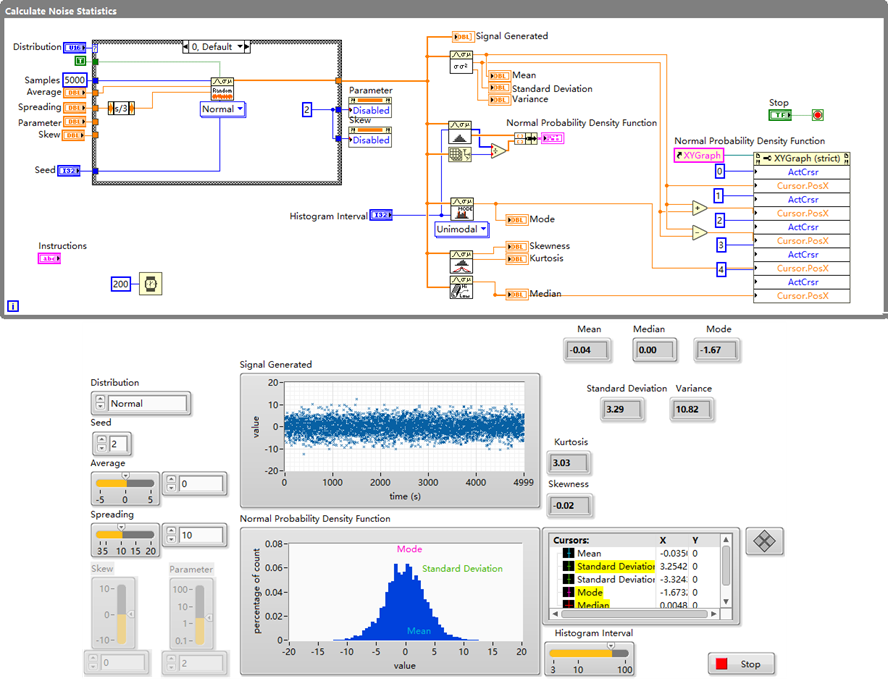Increment the Seed value with up arrow
This screenshot has height=681, width=888.
101,440
